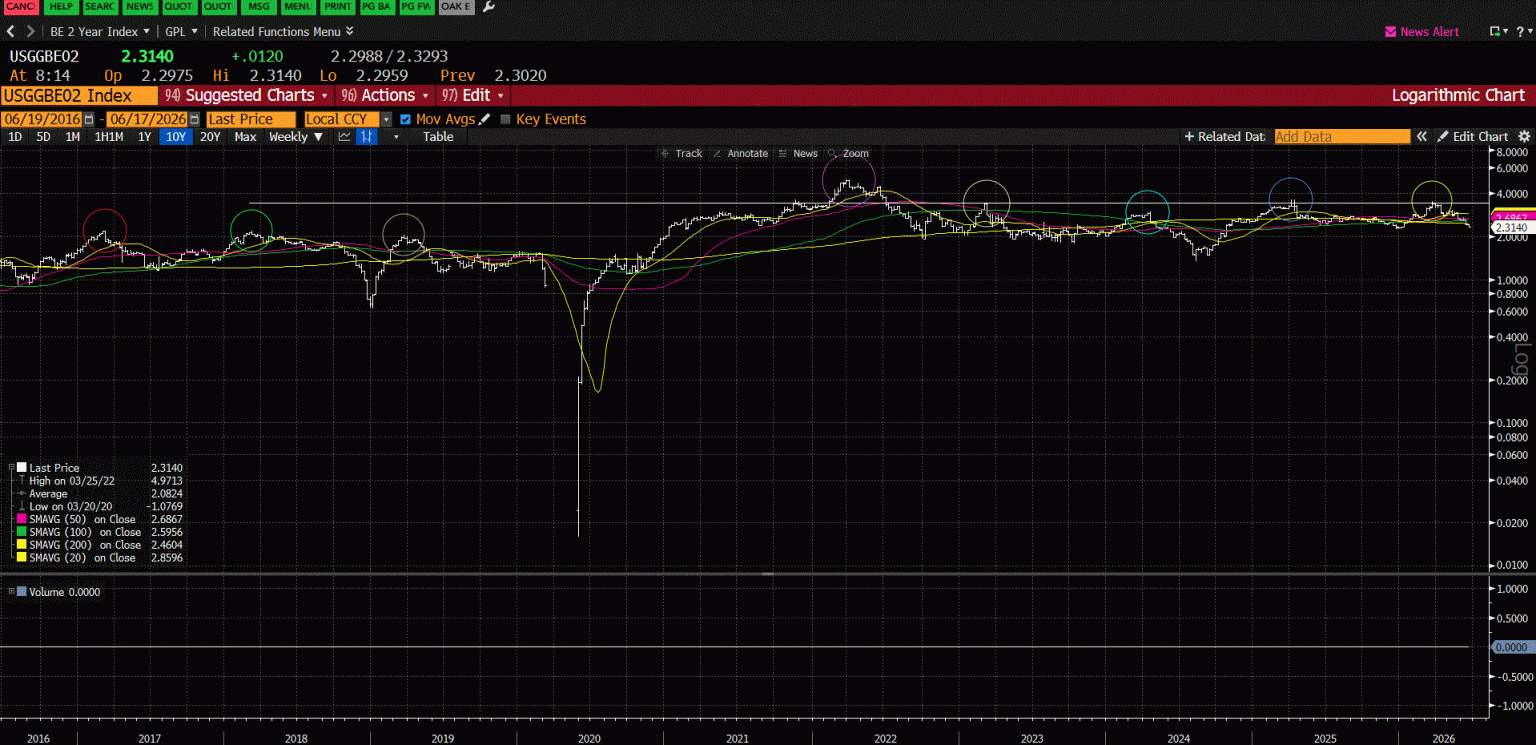Click the white Last Price color swatch
1536x745 pixels.
22,468
